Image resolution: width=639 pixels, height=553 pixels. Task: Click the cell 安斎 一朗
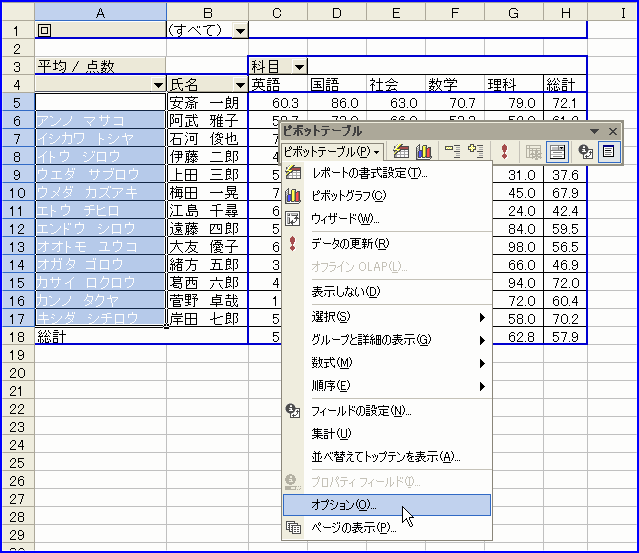click(x=207, y=103)
